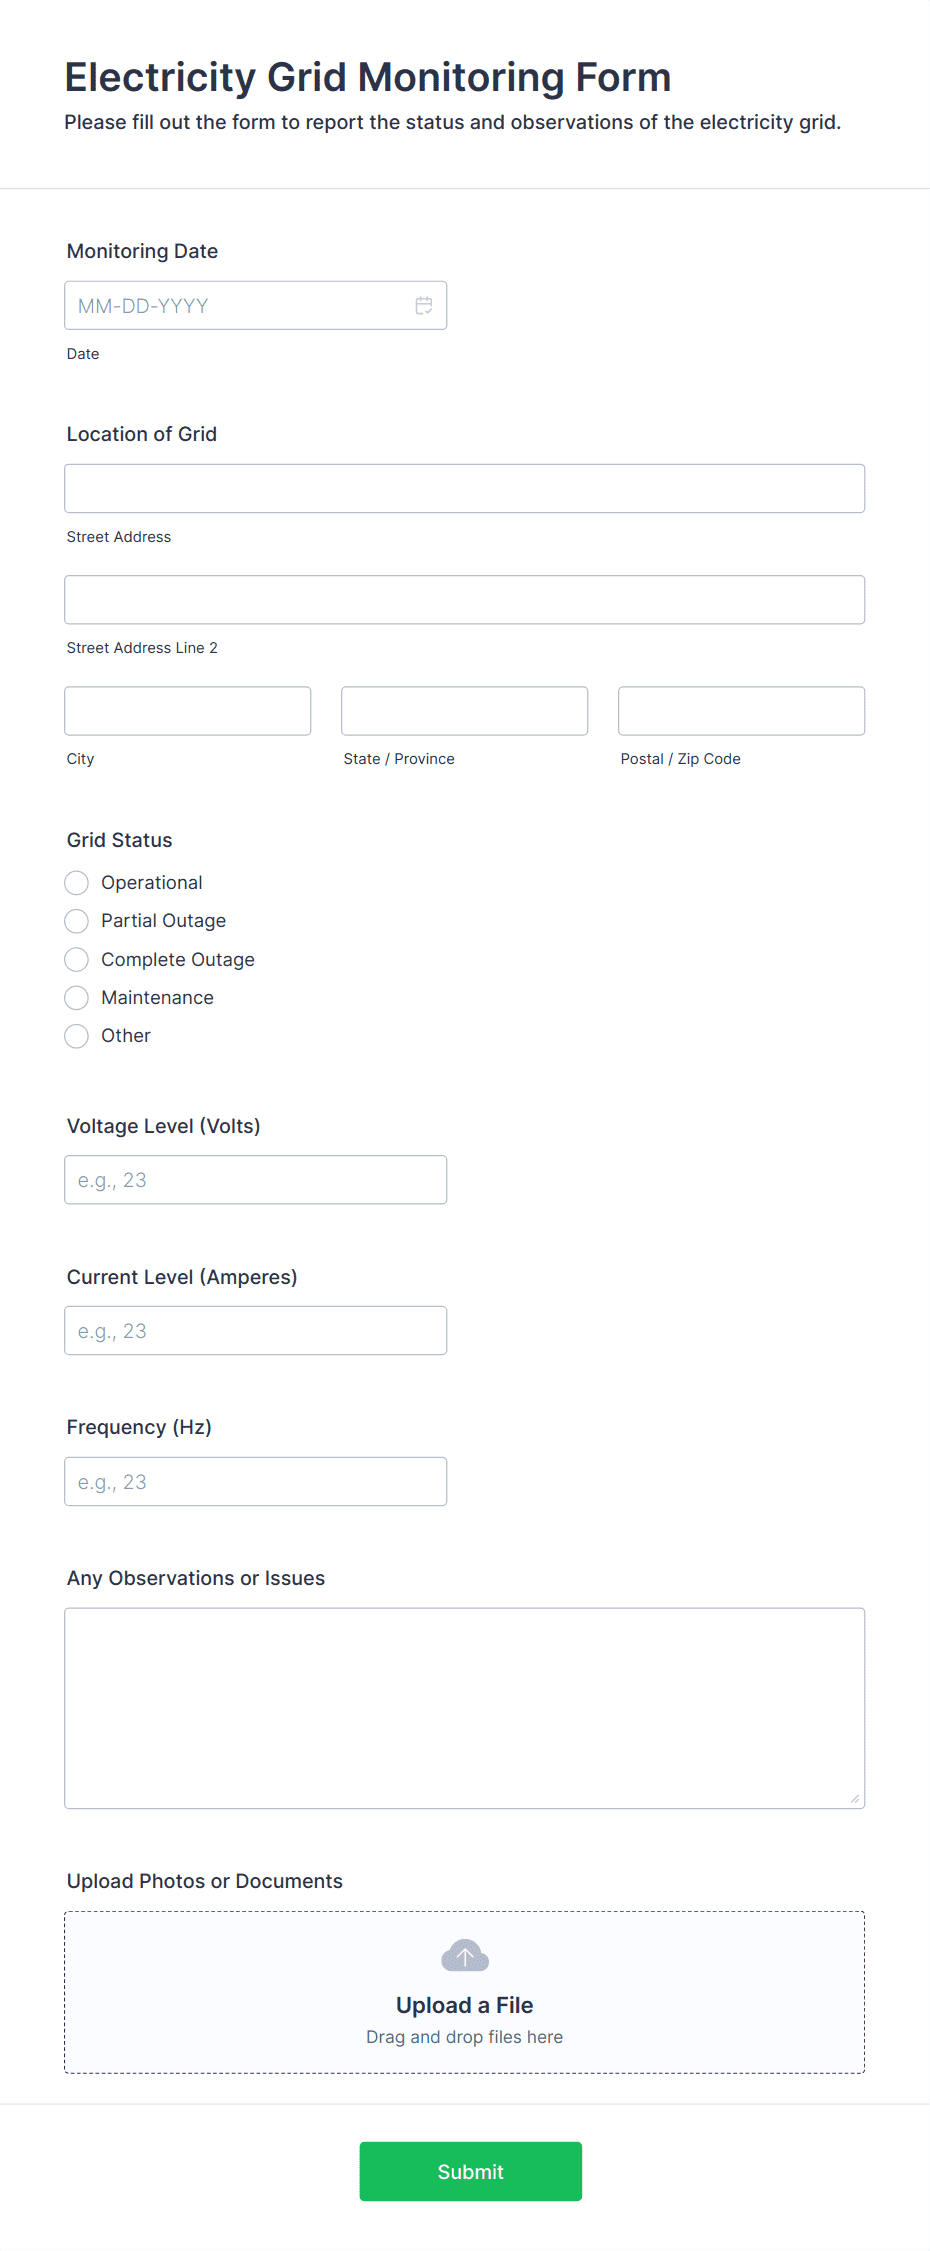This screenshot has height=2251, width=930.
Task: Click the City text box
Action: click(188, 711)
